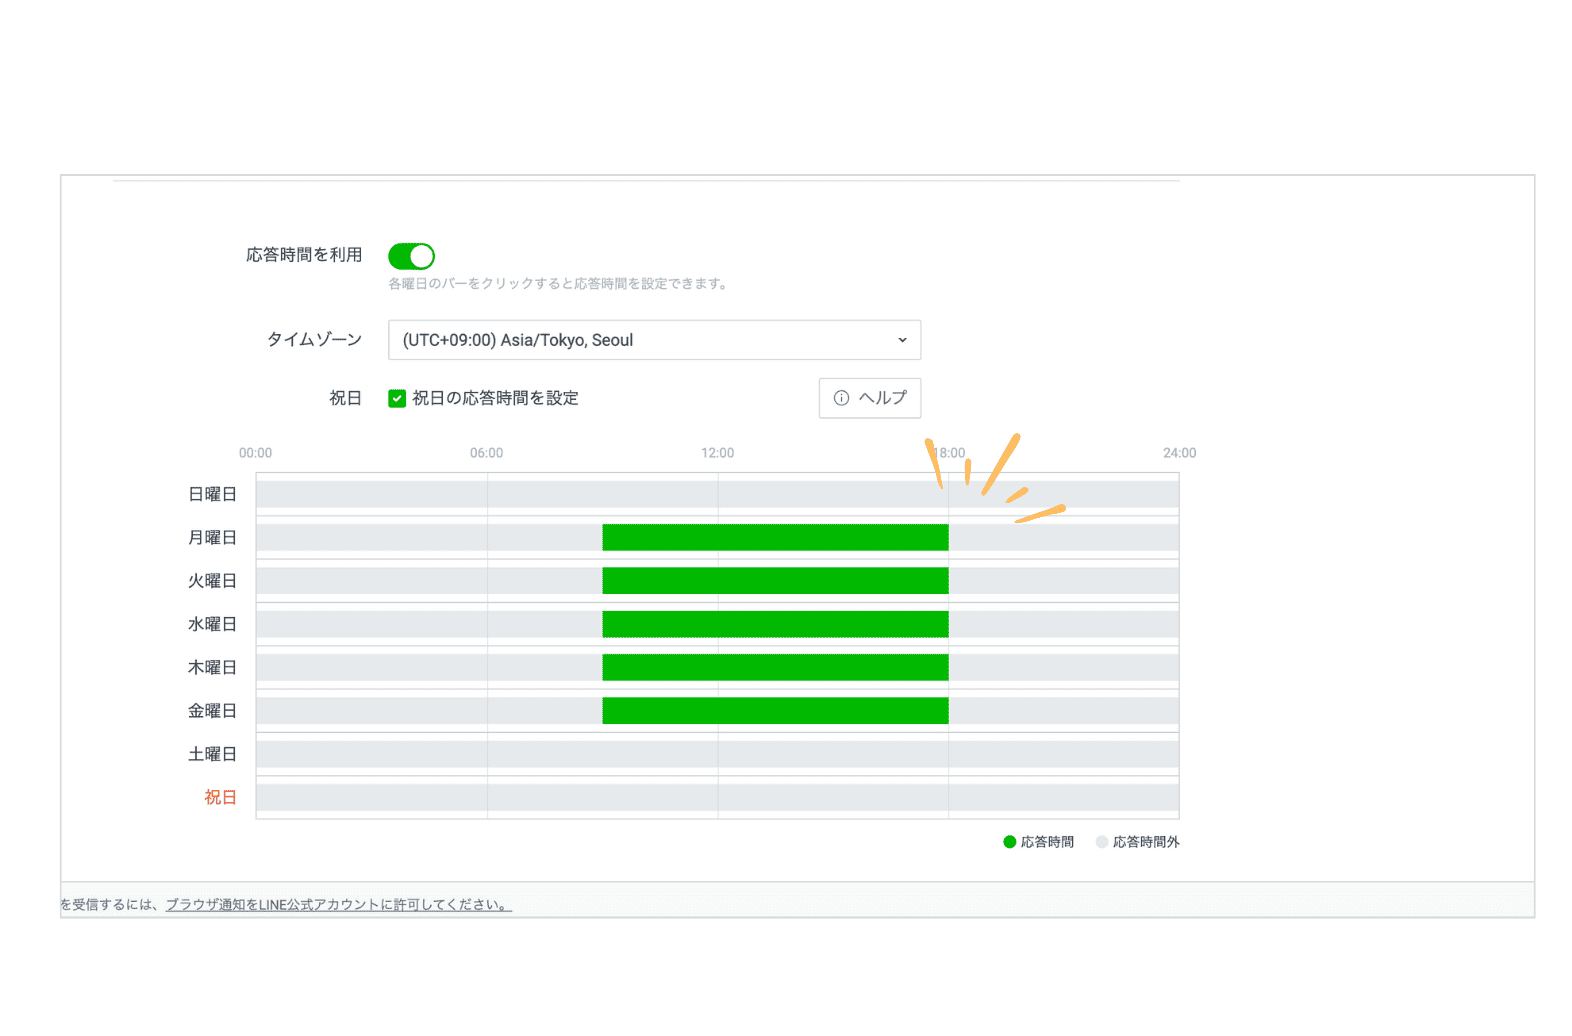Image resolution: width=1572 pixels, height=1036 pixels.
Task: Click the ヘルプ button
Action: pyautogui.click(x=869, y=398)
